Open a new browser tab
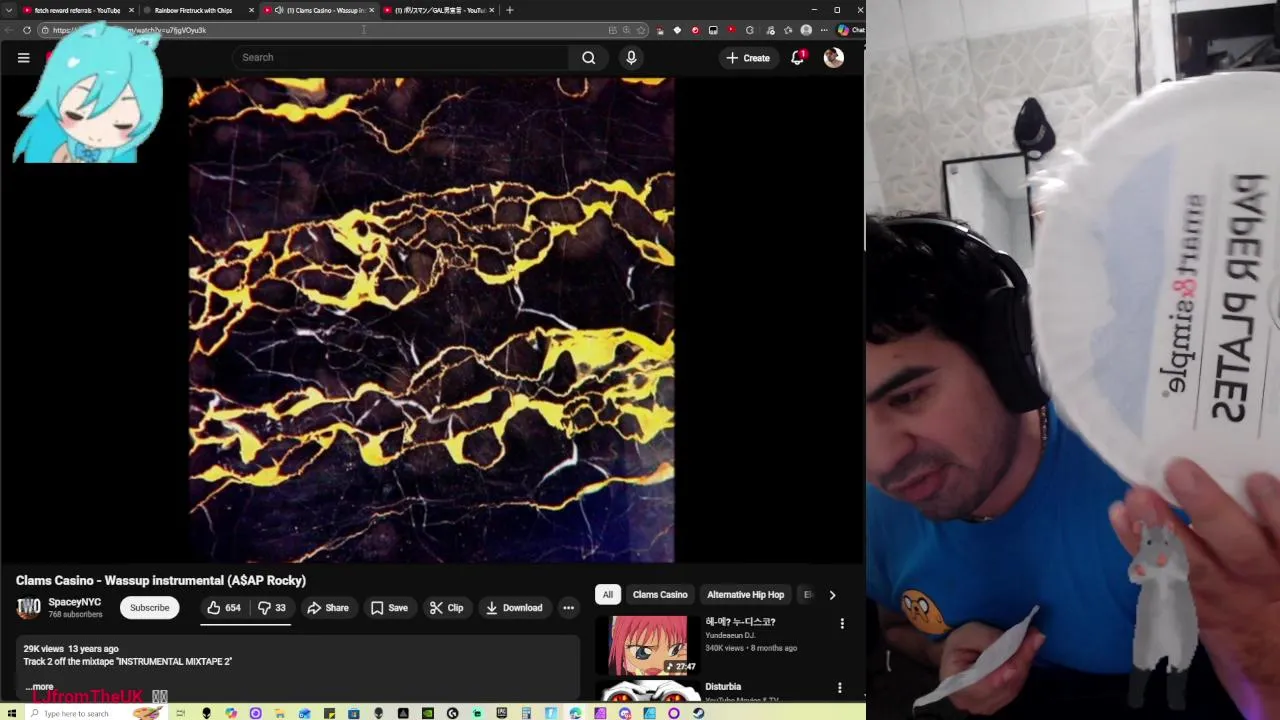Viewport: 1280px width, 720px height. 510,10
